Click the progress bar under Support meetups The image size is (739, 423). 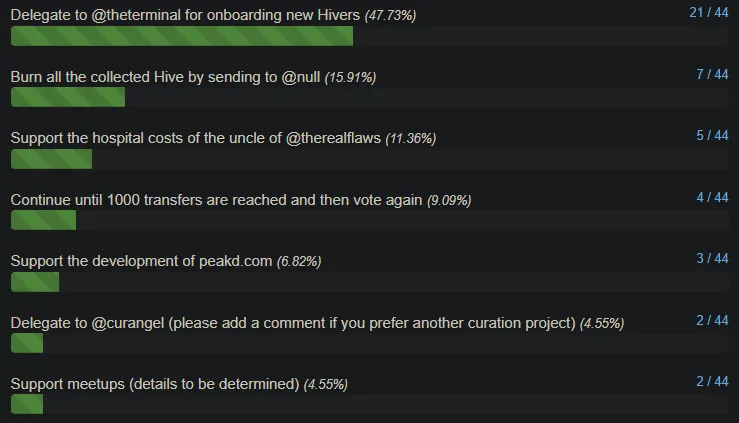point(27,405)
